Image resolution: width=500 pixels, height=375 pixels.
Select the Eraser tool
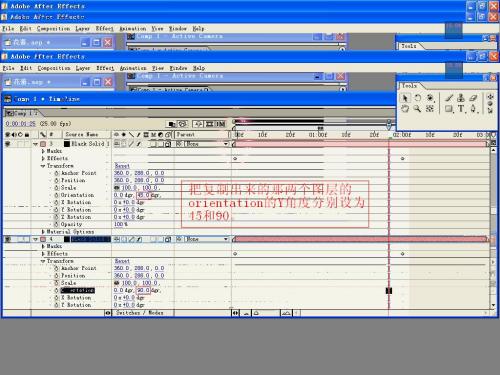click(473, 98)
